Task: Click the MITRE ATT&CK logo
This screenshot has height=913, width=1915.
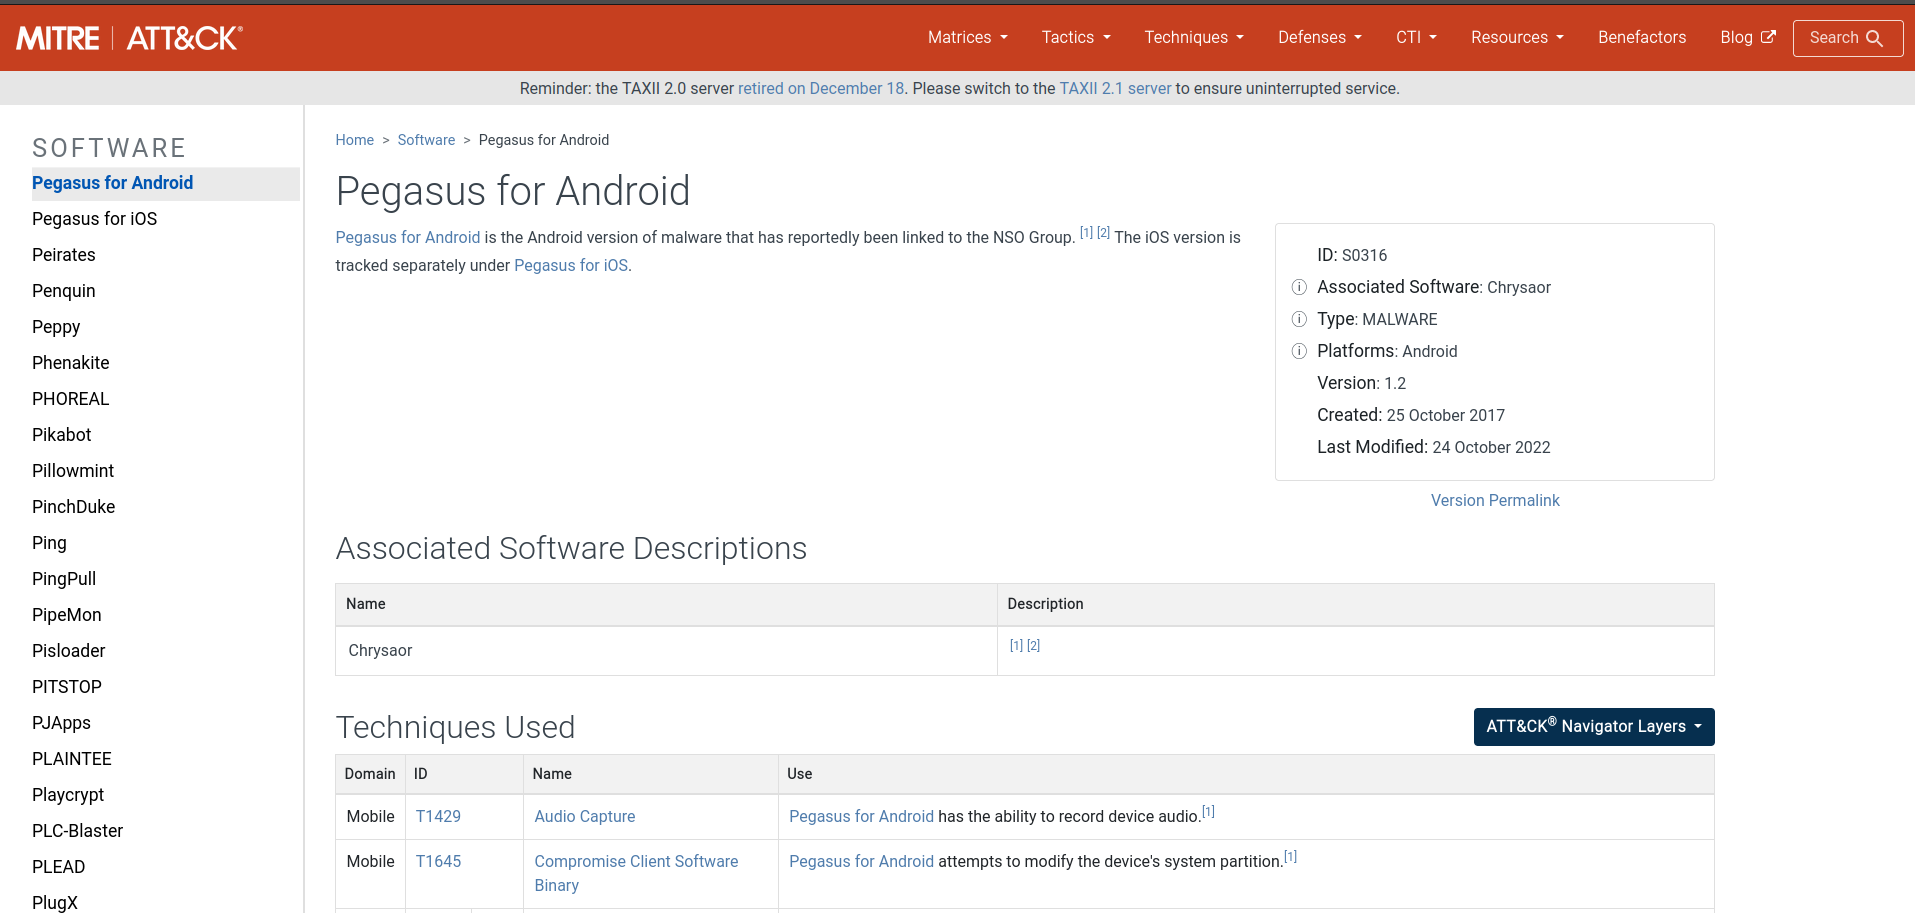Action: (x=130, y=38)
